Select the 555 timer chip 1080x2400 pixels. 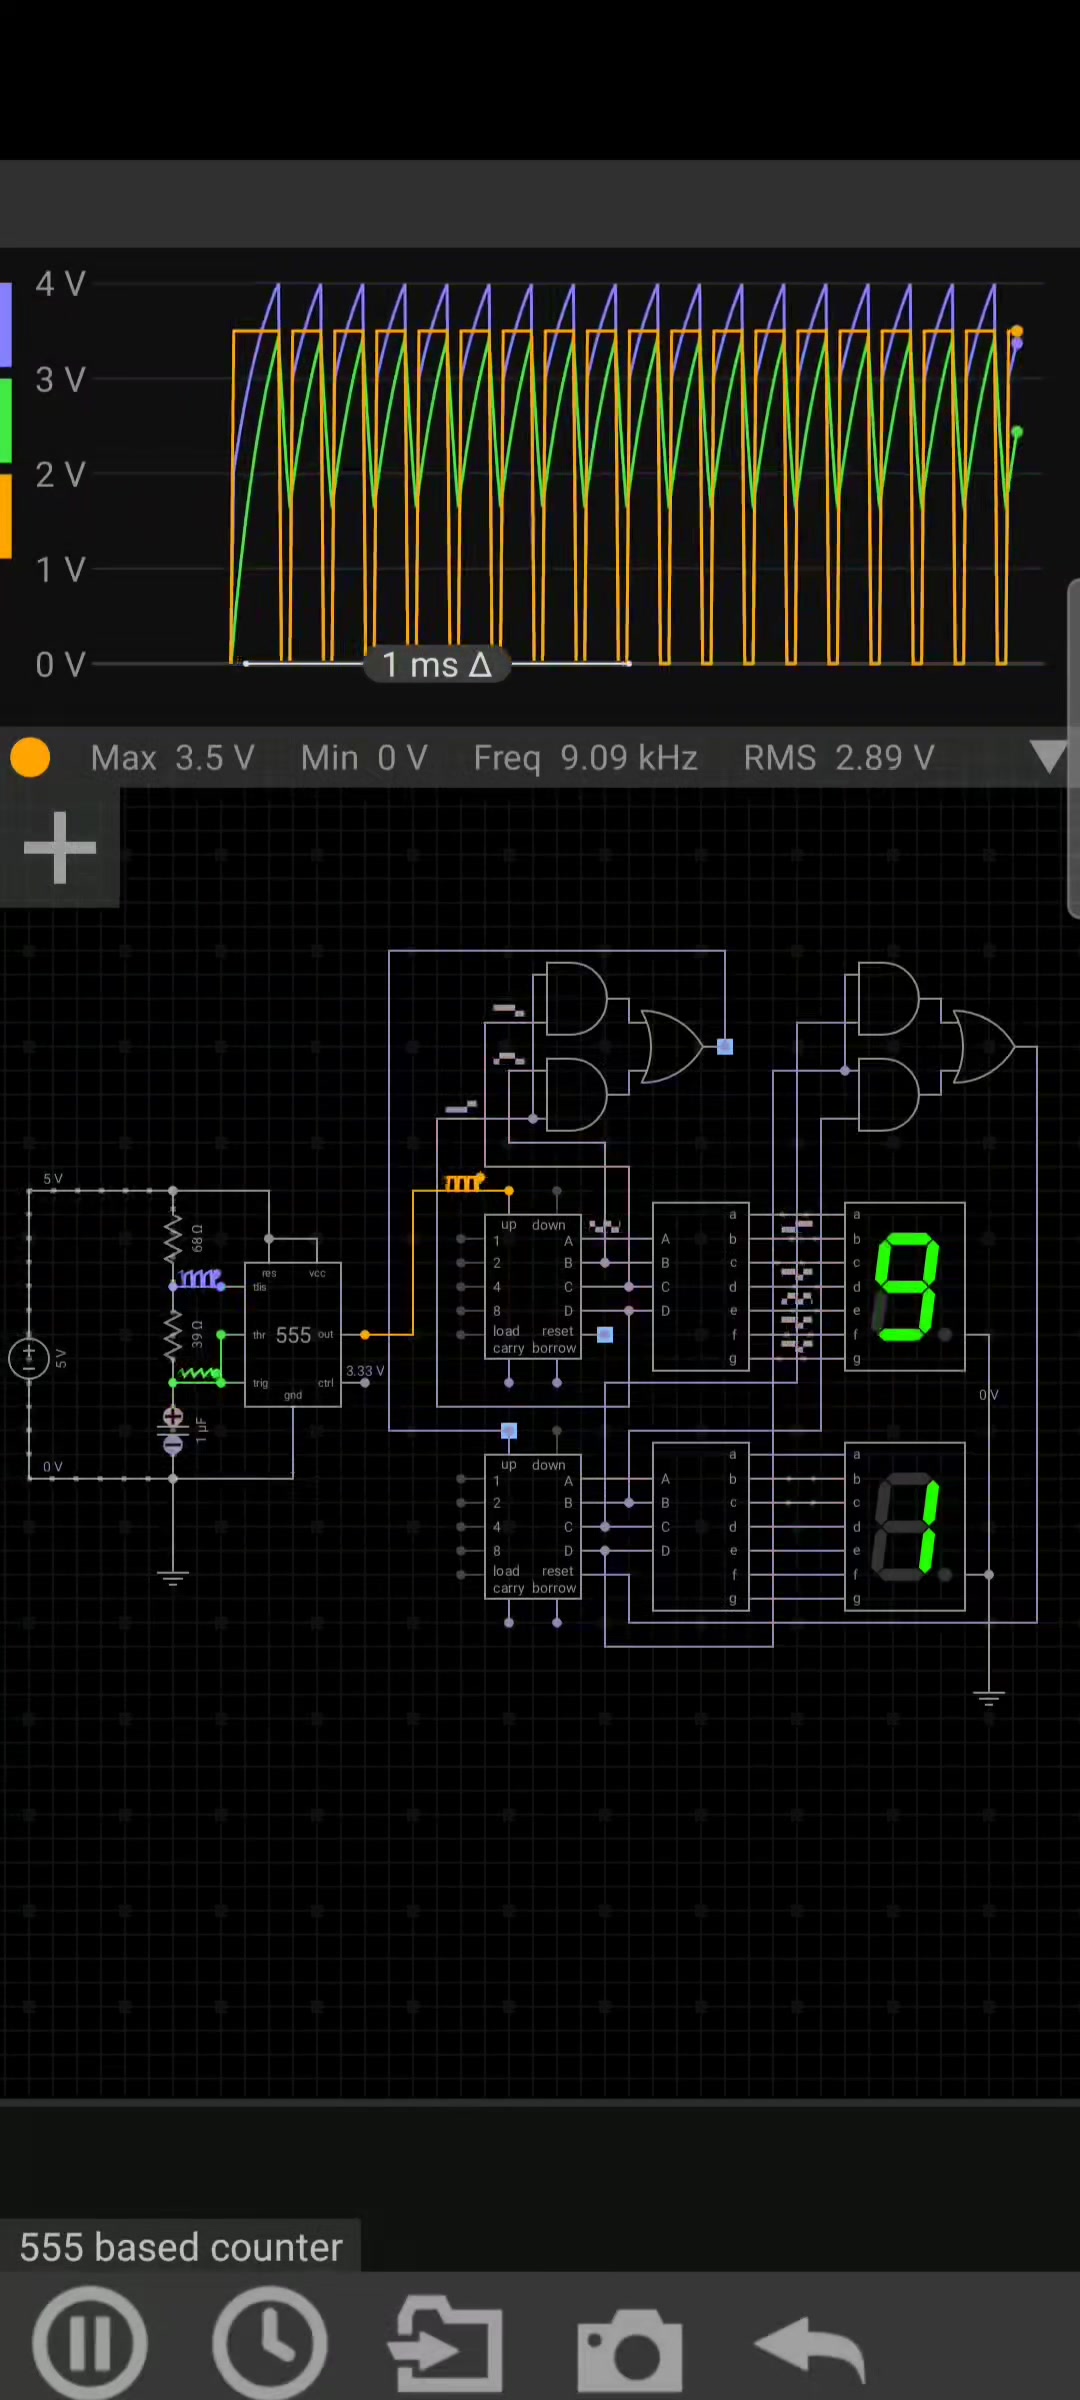[x=293, y=1335]
